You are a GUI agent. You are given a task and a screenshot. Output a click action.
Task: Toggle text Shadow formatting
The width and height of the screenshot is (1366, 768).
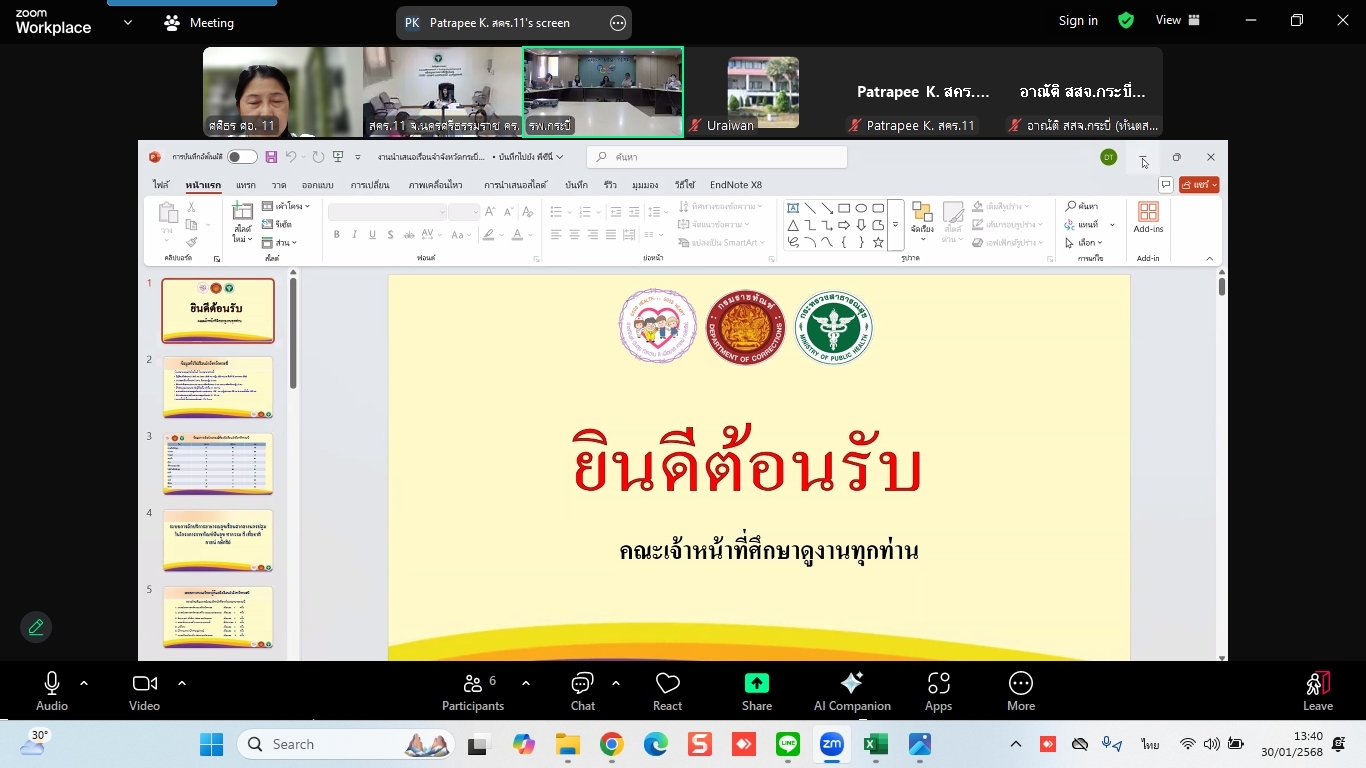click(x=391, y=235)
